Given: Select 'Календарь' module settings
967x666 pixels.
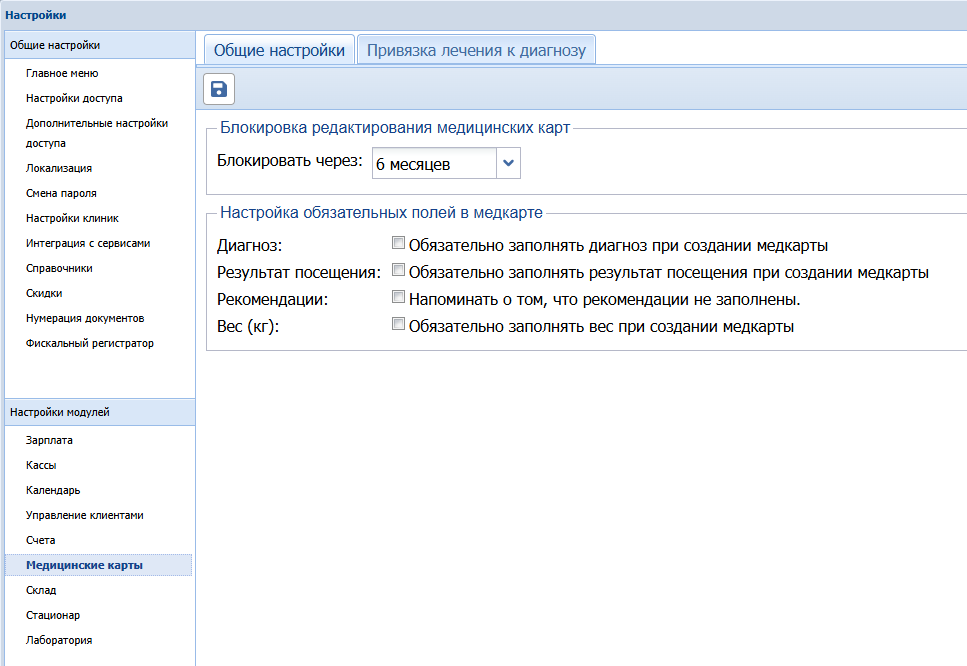Looking at the screenshot, I should tap(53, 490).
